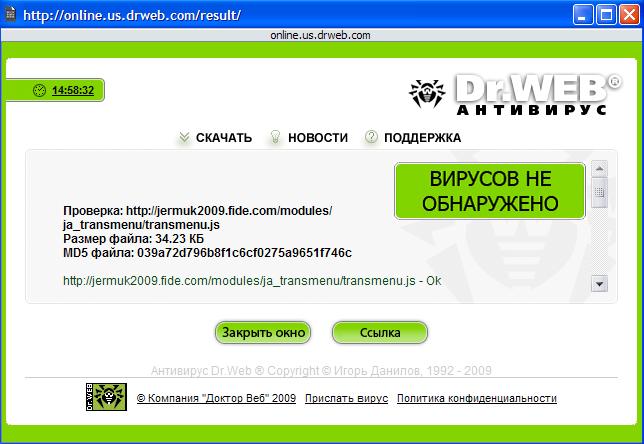Image resolution: width=644 pixels, height=444 pixels.
Task: Follow the Прислать вирус link
Action: (346, 398)
